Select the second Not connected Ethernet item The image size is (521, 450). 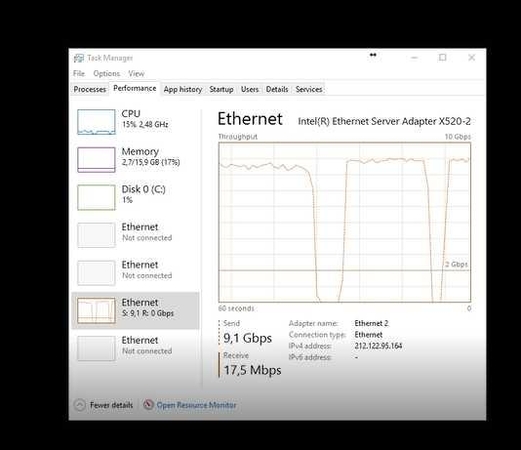[x=135, y=273]
